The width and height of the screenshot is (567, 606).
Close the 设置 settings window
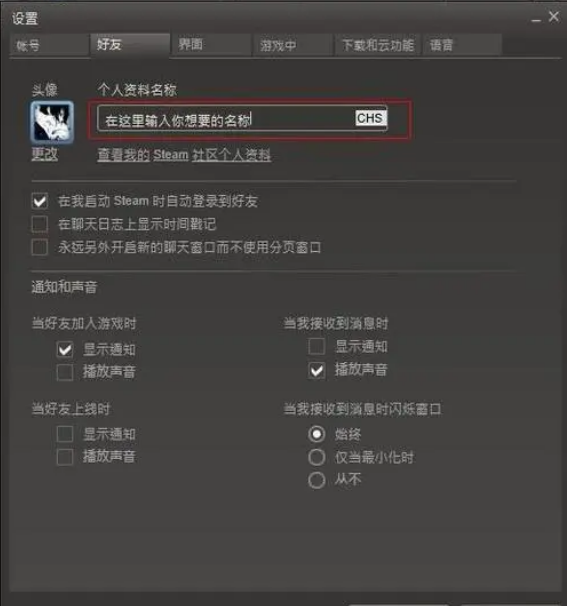coord(553,17)
